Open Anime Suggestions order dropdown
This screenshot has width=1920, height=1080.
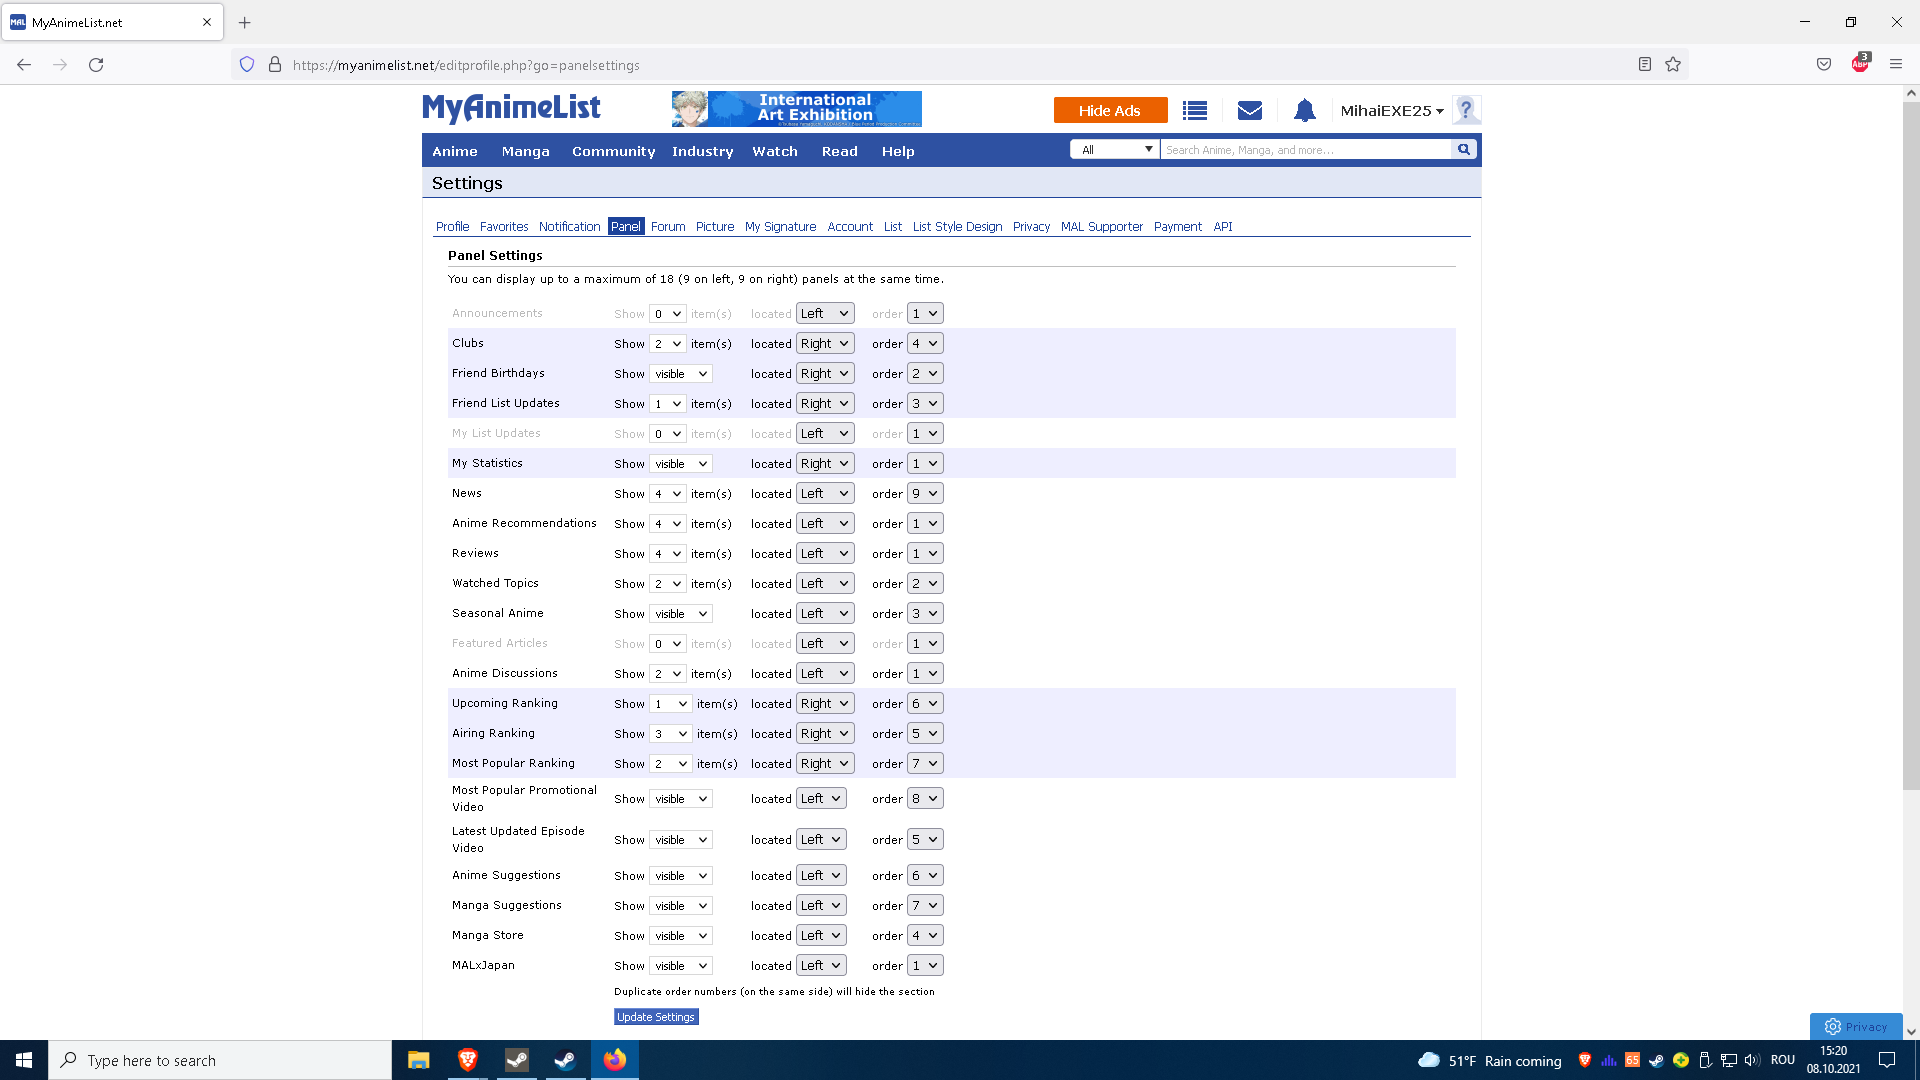pos(925,876)
